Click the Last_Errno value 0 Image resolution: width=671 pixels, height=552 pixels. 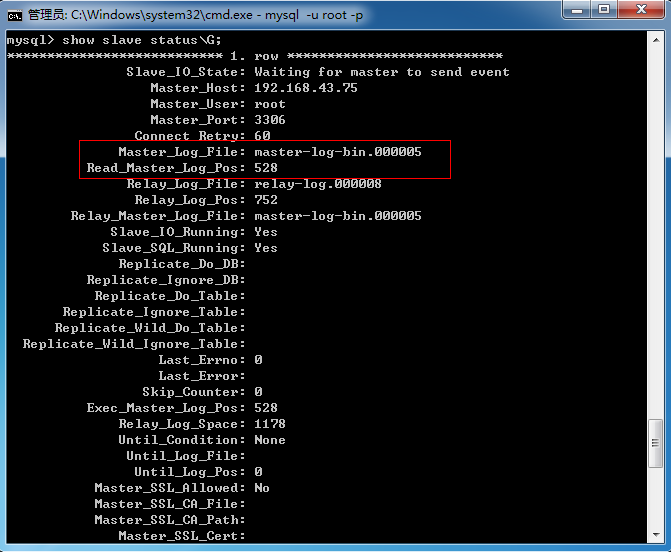click(x=258, y=360)
